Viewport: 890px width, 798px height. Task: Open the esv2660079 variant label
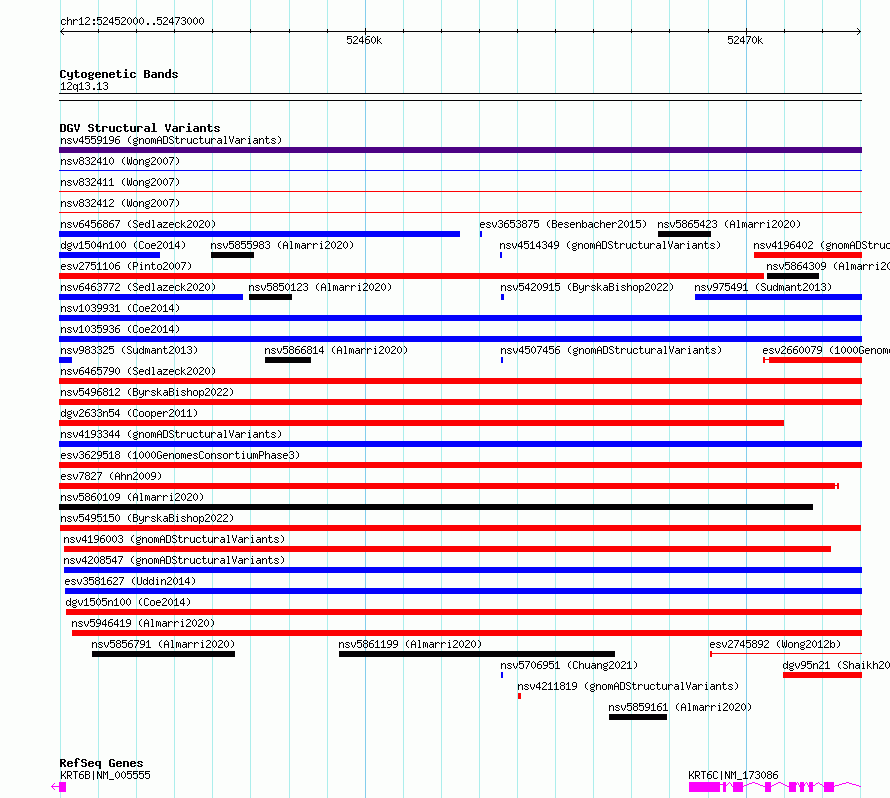pyautogui.click(x=826, y=350)
